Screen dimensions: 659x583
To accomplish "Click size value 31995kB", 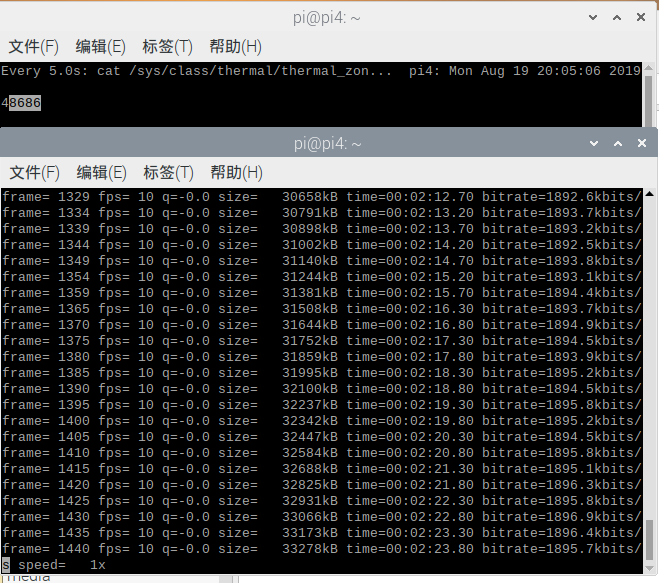I will tap(310, 373).
